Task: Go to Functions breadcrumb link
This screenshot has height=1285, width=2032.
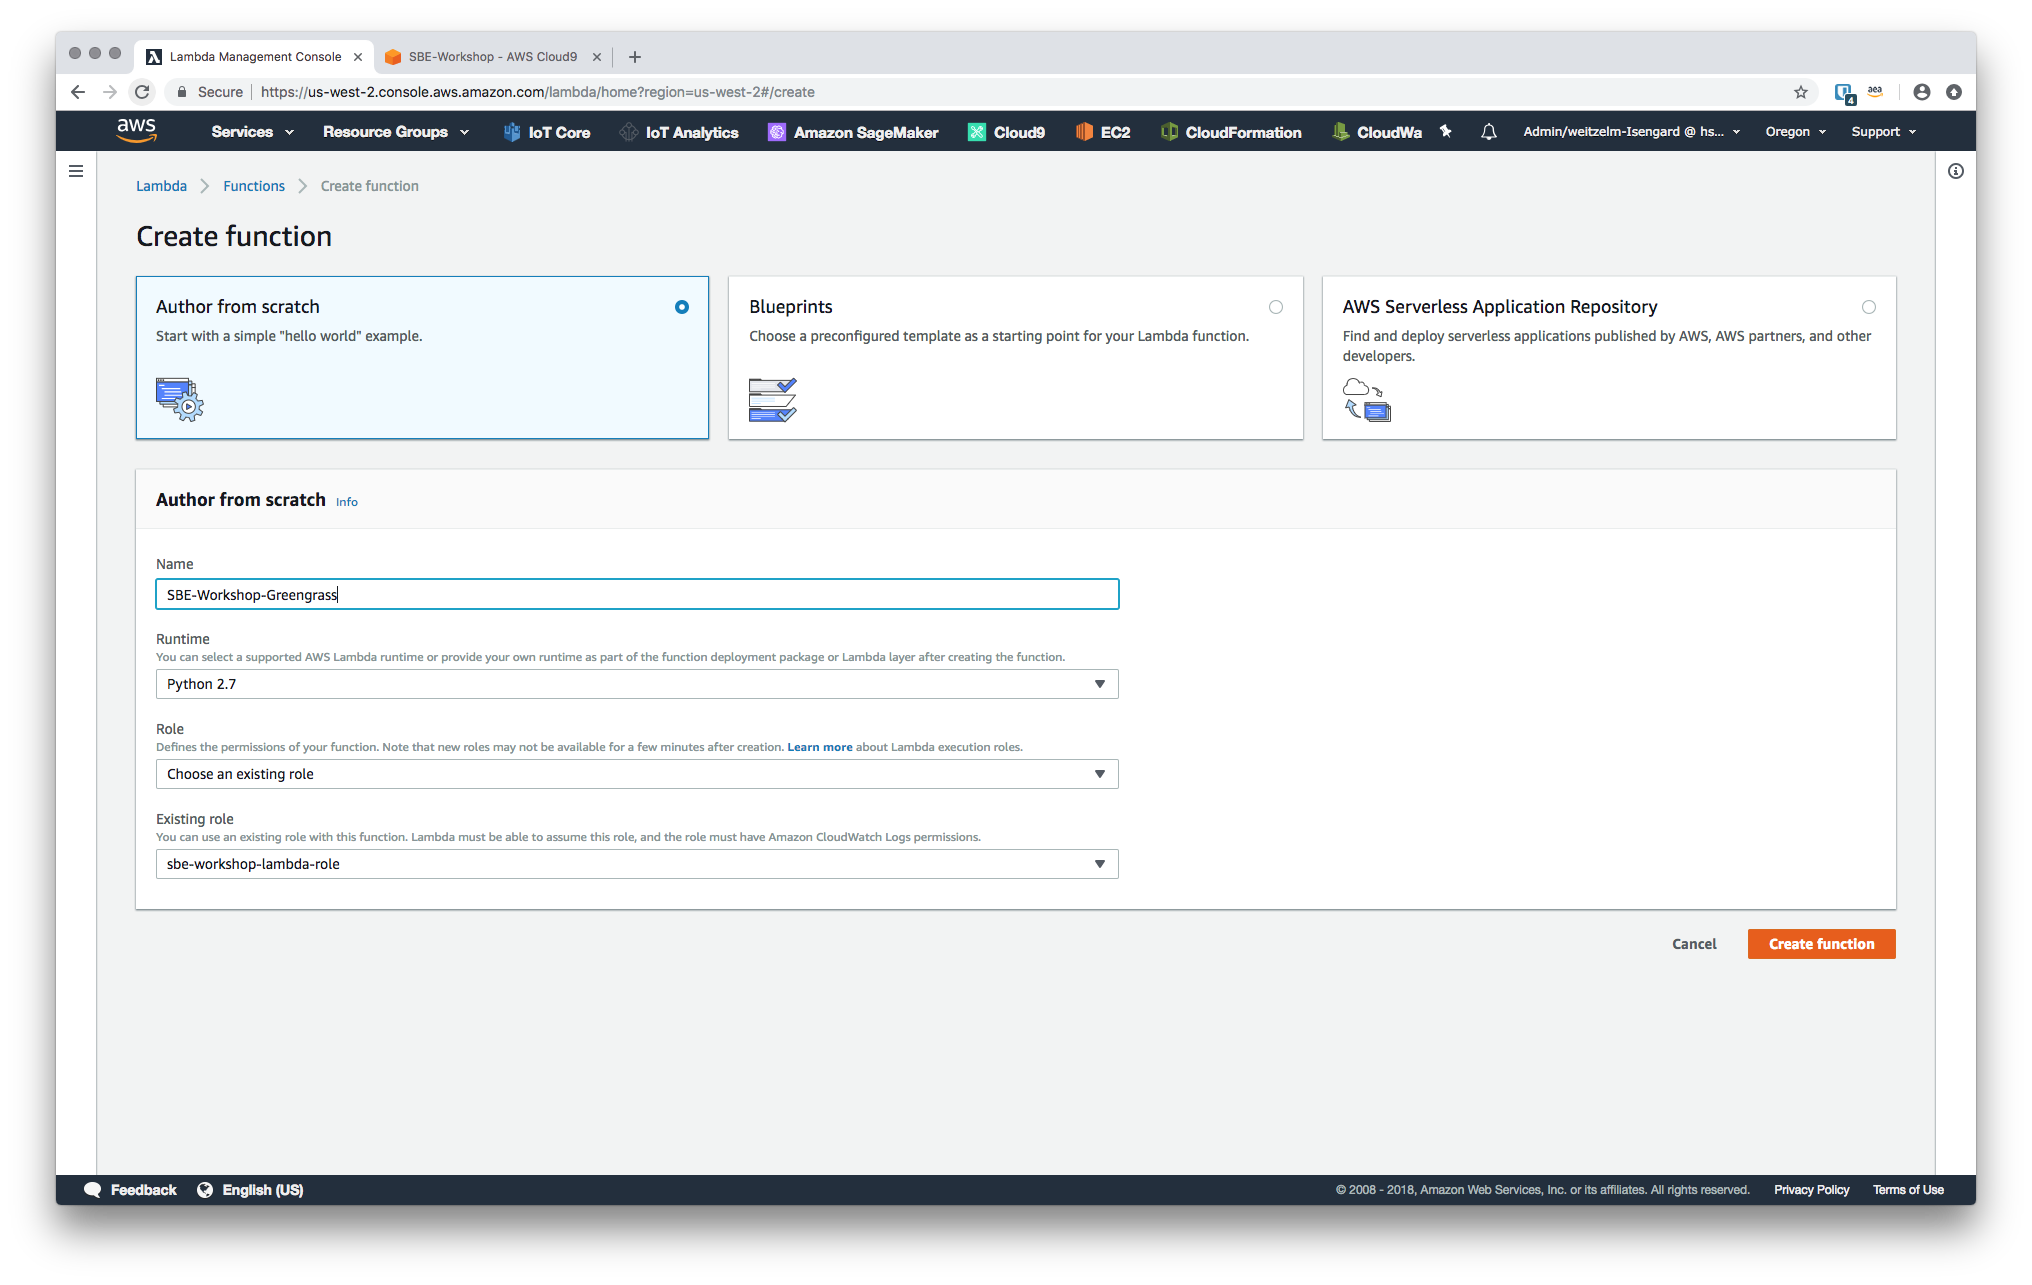Action: pos(254,186)
